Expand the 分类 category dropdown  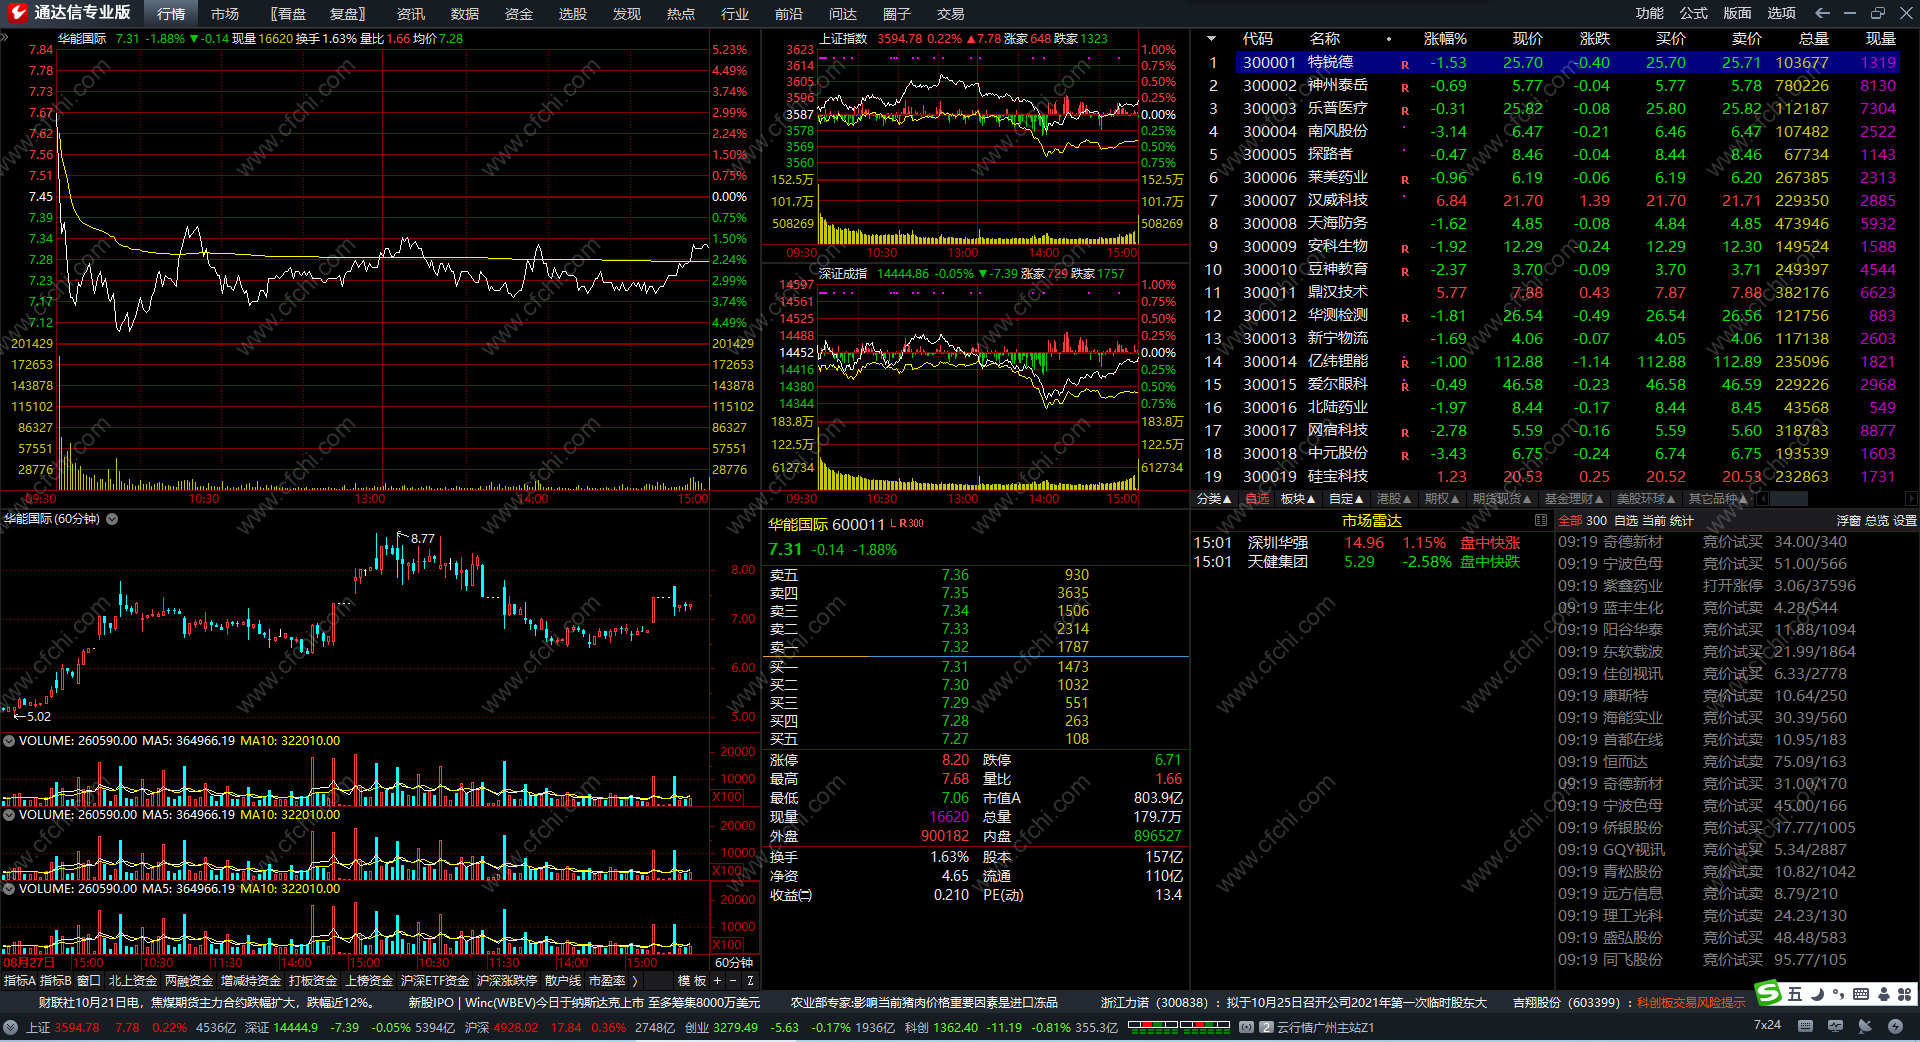click(x=1214, y=499)
